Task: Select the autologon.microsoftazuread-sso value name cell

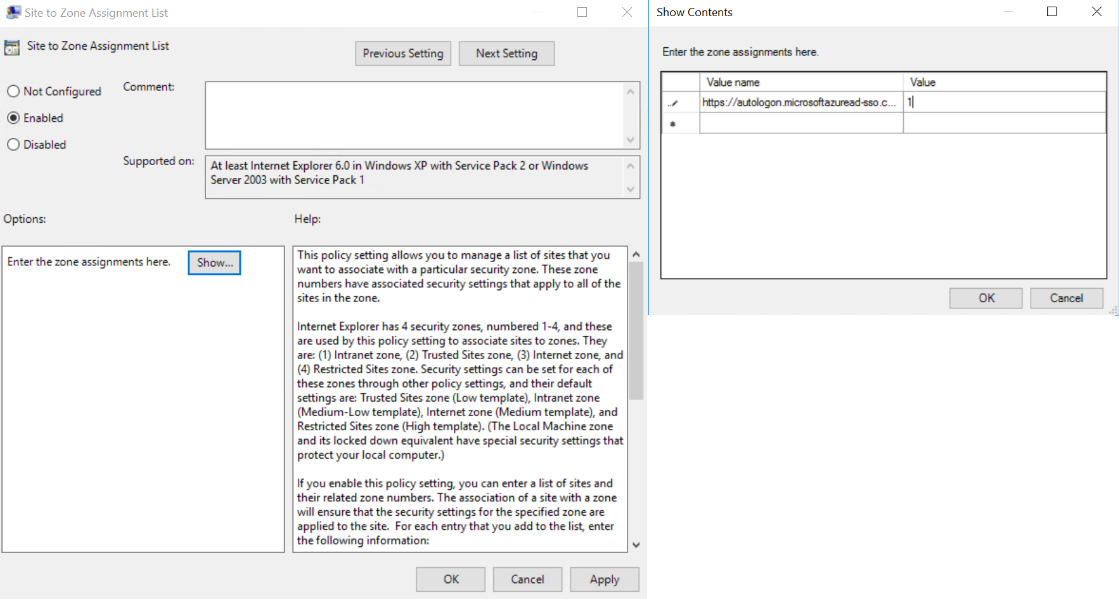Action: 800,101
